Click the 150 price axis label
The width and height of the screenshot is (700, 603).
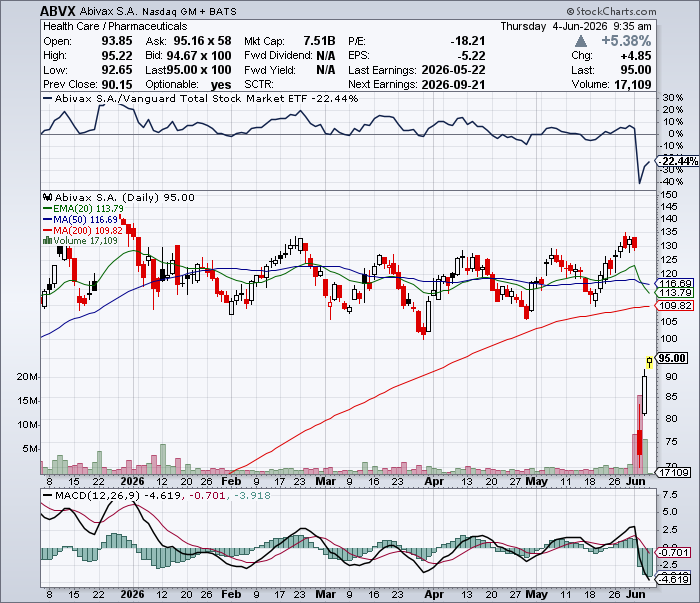coord(669,195)
